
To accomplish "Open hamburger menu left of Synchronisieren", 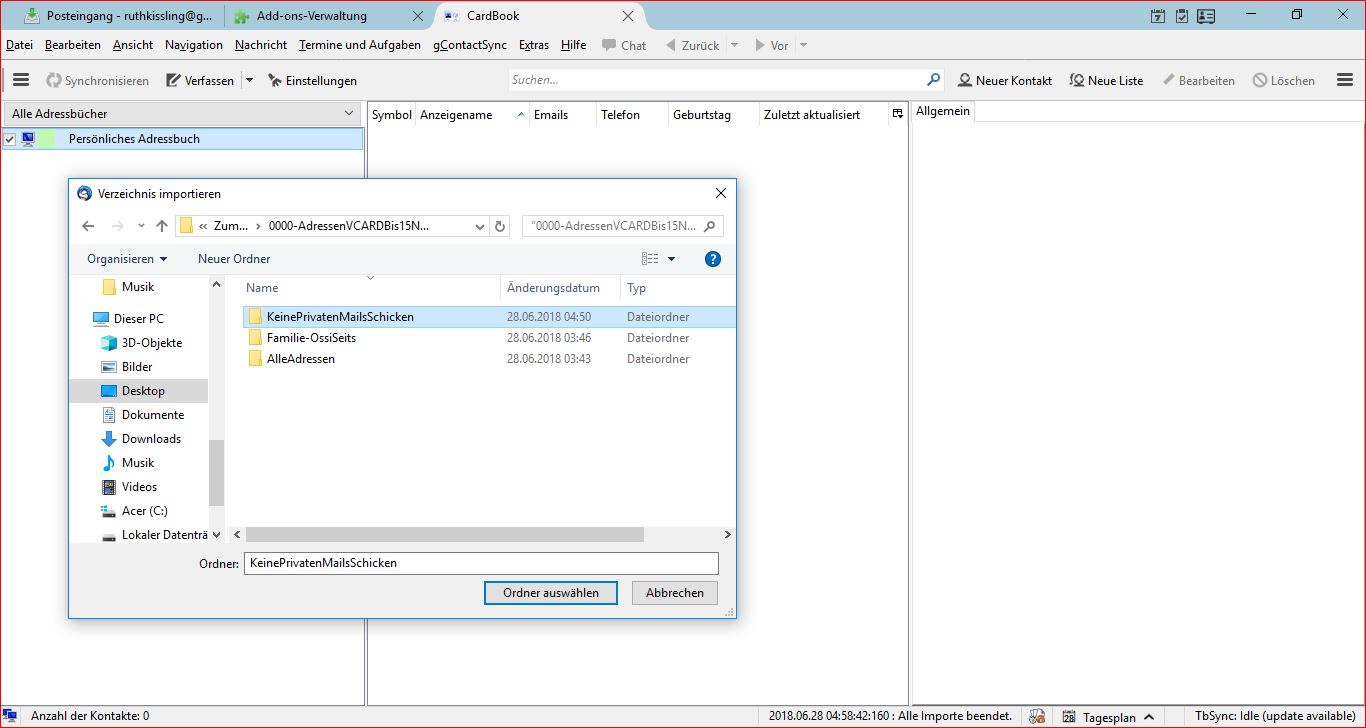I will point(21,80).
